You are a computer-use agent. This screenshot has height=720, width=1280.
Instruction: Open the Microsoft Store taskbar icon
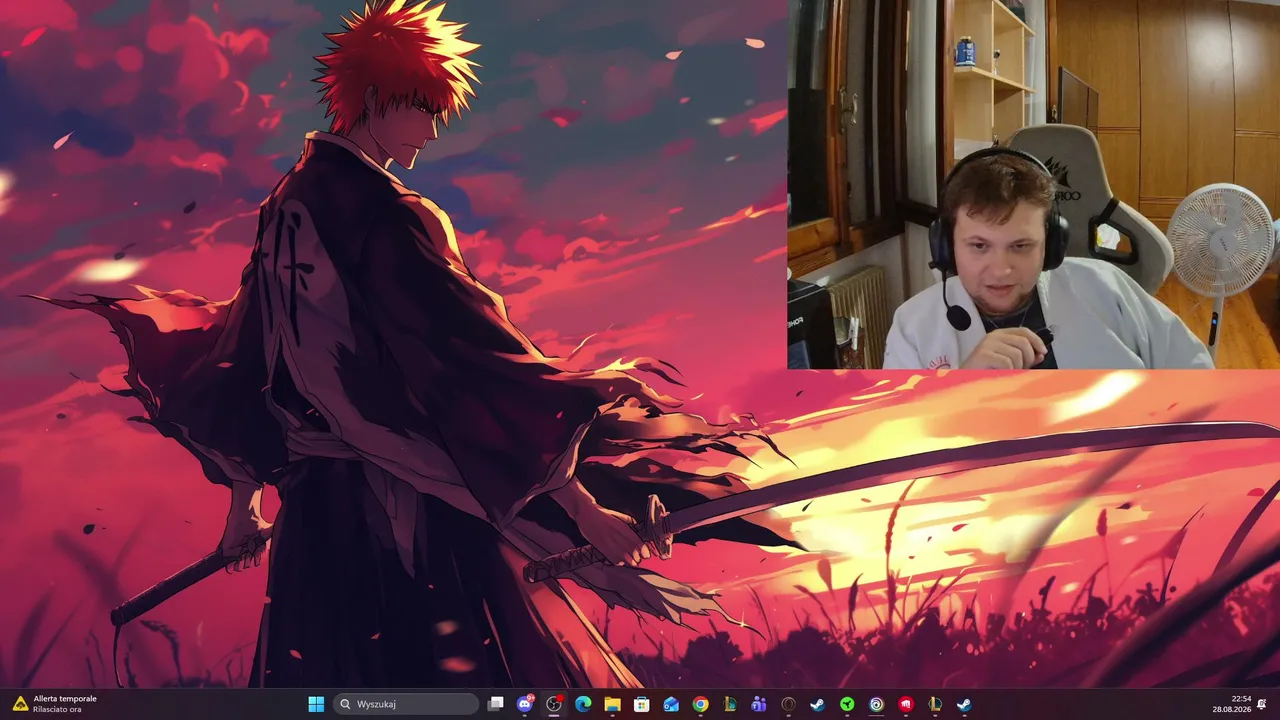(x=642, y=704)
